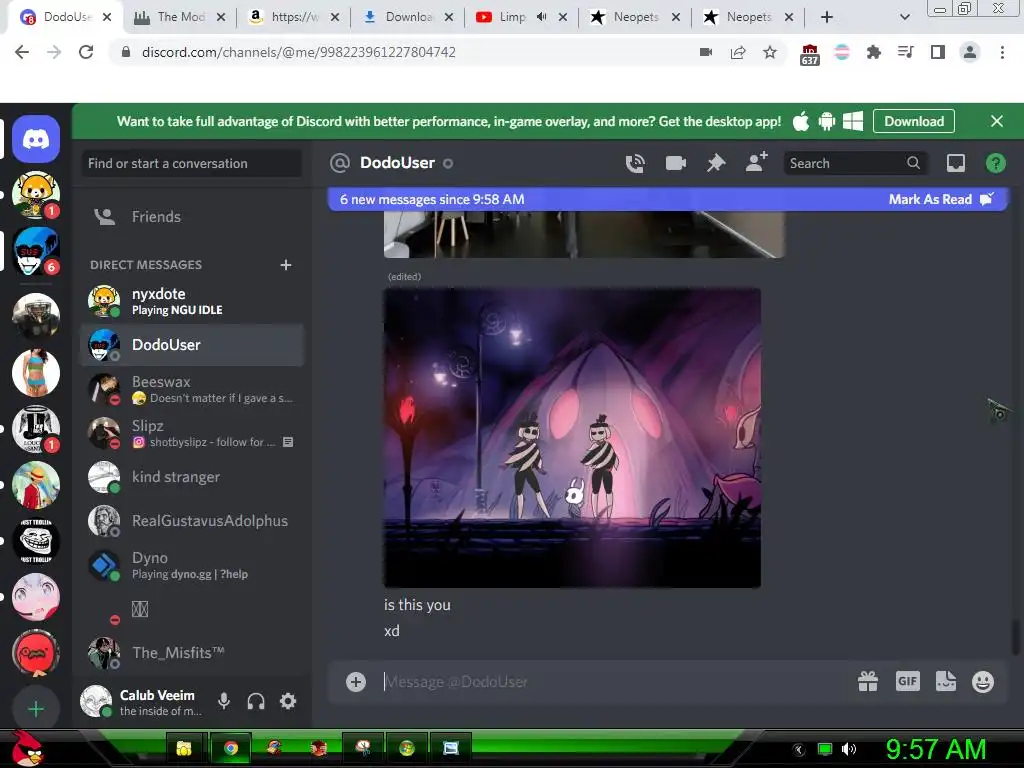
Task: Open the trollface server icon
Action: [x=36, y=541]
